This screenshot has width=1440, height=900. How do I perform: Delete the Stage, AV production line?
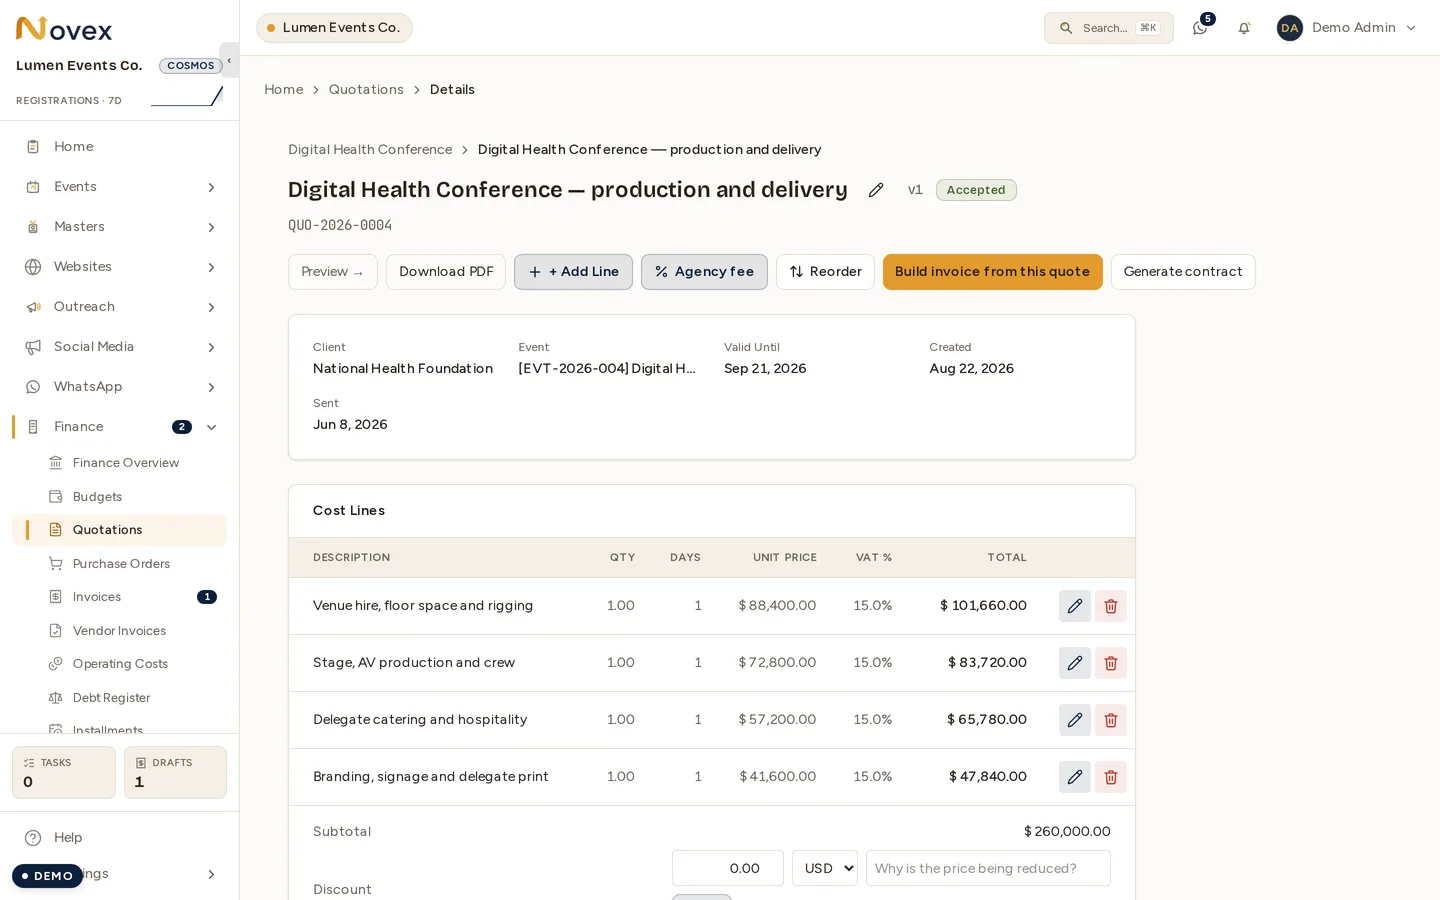coord(1111,663)
